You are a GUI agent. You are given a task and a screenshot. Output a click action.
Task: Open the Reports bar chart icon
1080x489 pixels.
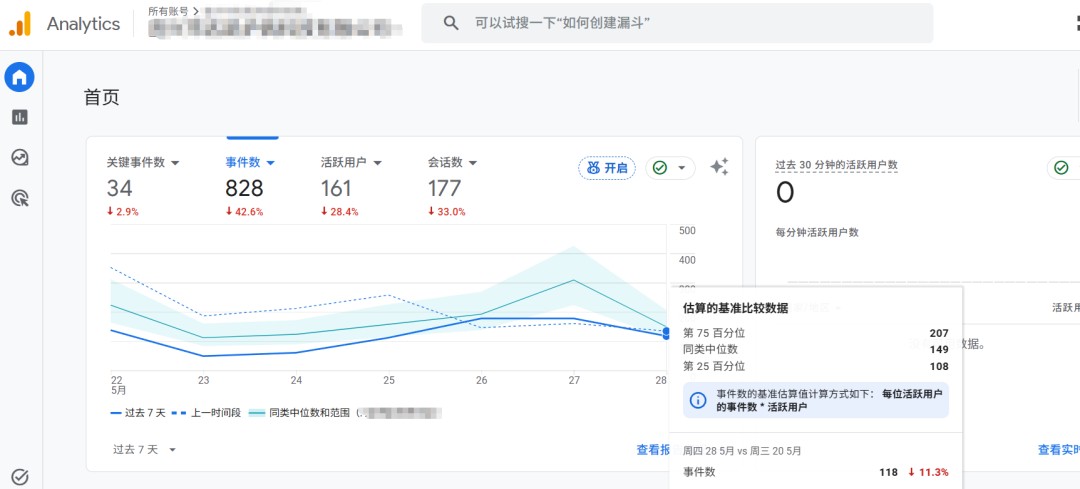point(20,117)
